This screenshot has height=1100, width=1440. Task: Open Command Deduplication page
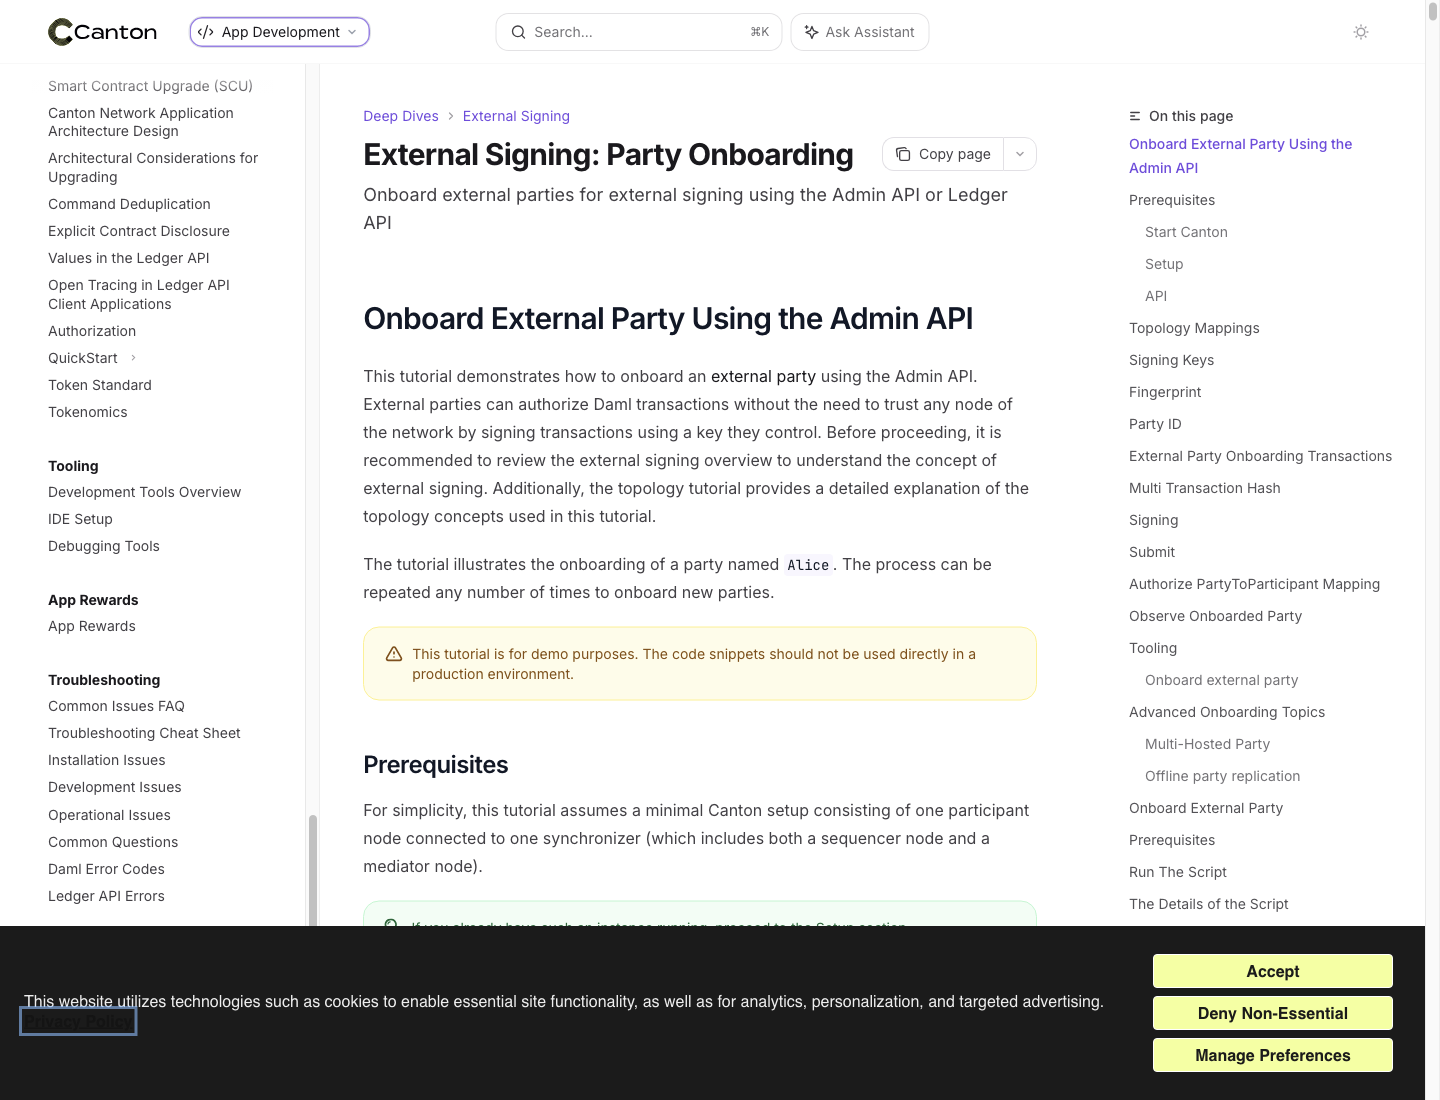pyautogui.click(x=129, y=204)
